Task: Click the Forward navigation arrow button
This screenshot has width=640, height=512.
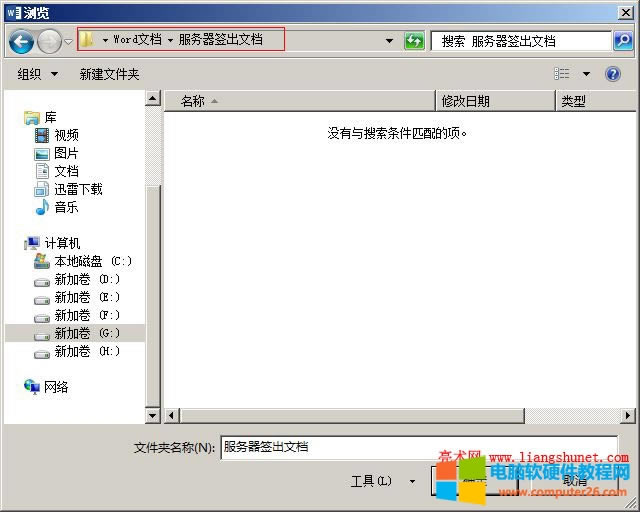Action: pos(49,41)
